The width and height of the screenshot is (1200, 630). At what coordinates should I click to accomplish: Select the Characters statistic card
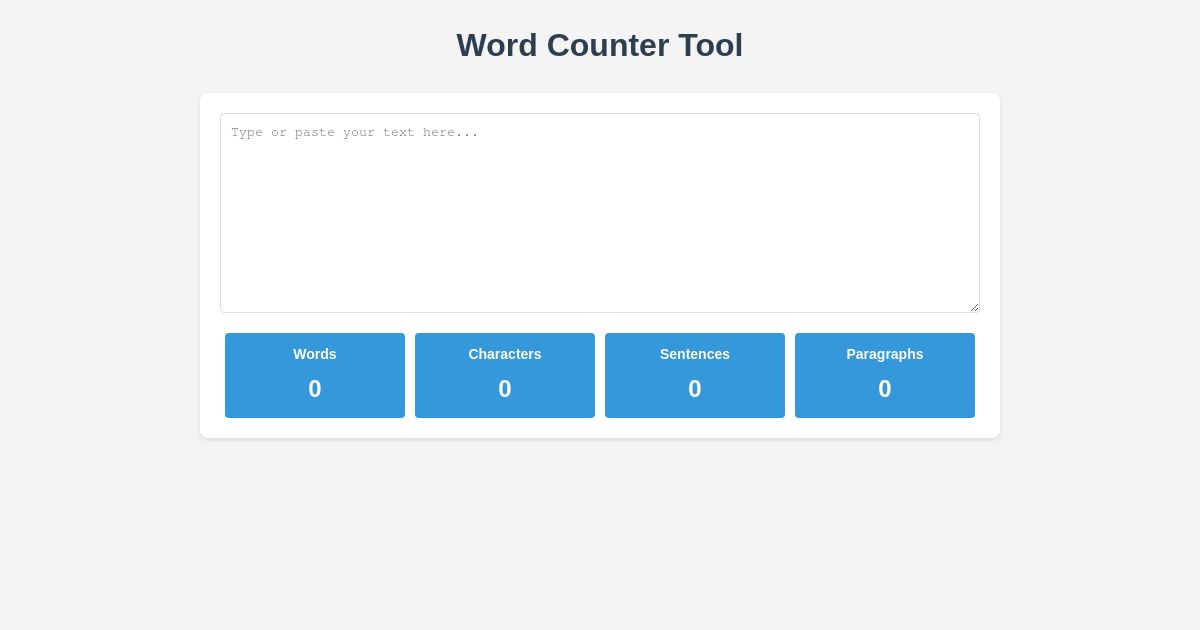click(505, 375)
